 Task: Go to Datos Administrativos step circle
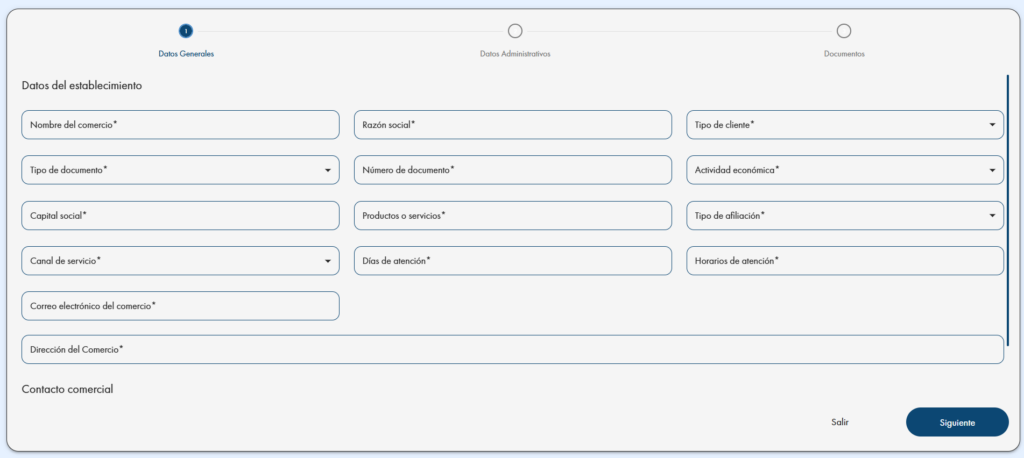point(515,31)
